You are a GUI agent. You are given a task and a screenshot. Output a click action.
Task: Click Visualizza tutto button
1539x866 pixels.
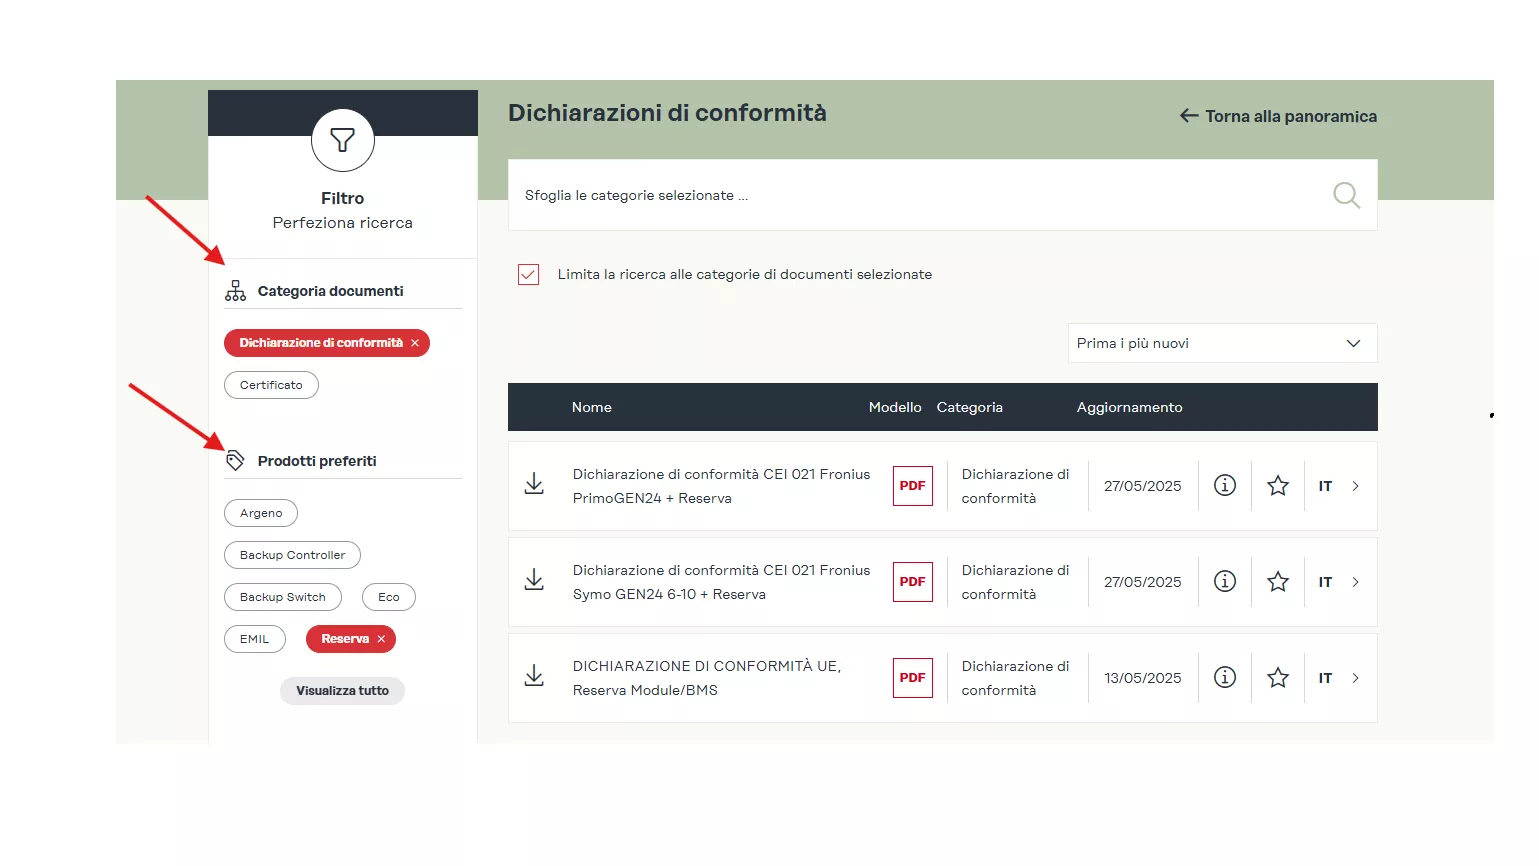click(x=342, y=691)
